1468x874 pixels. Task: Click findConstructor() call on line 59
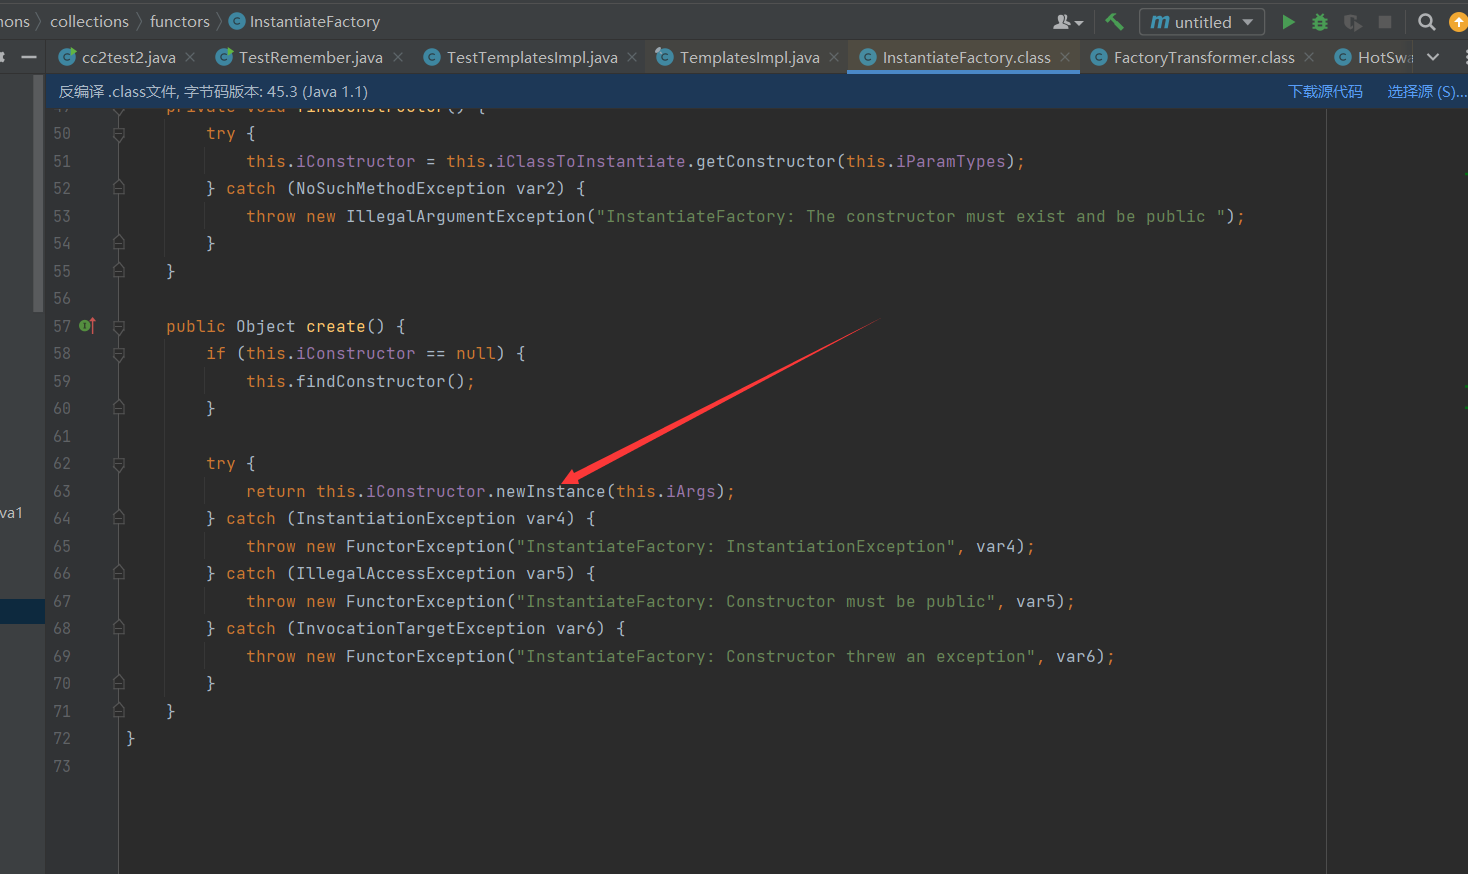coord(370,381)
